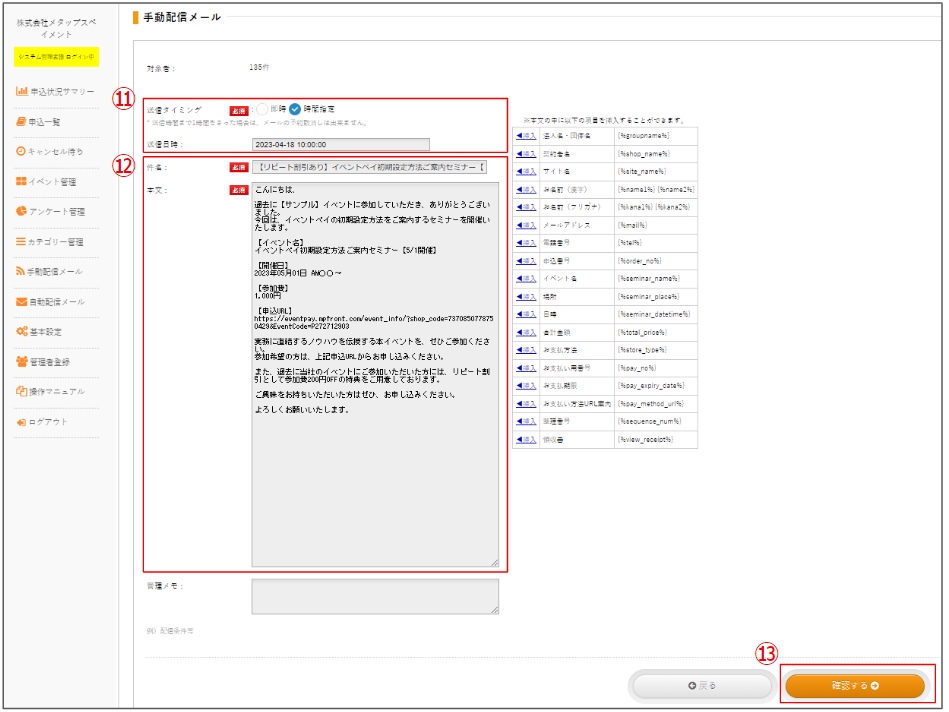The height and width of the screenshot is (712, 949).
Task: Open 申込状況サマリー in the sidebar
Action: point(61,91)
